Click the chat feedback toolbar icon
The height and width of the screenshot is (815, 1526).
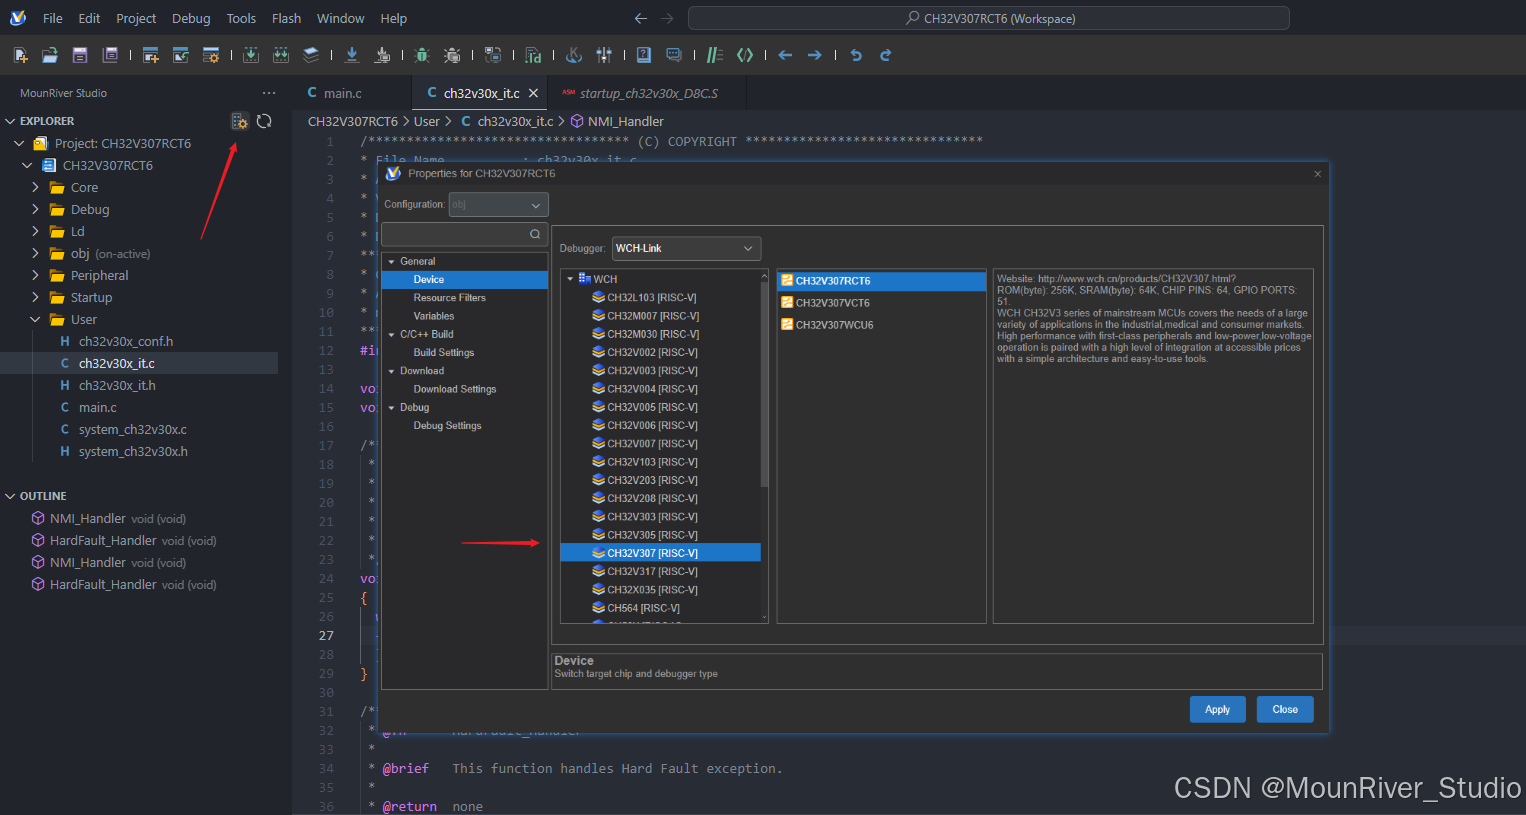point(674,55)
